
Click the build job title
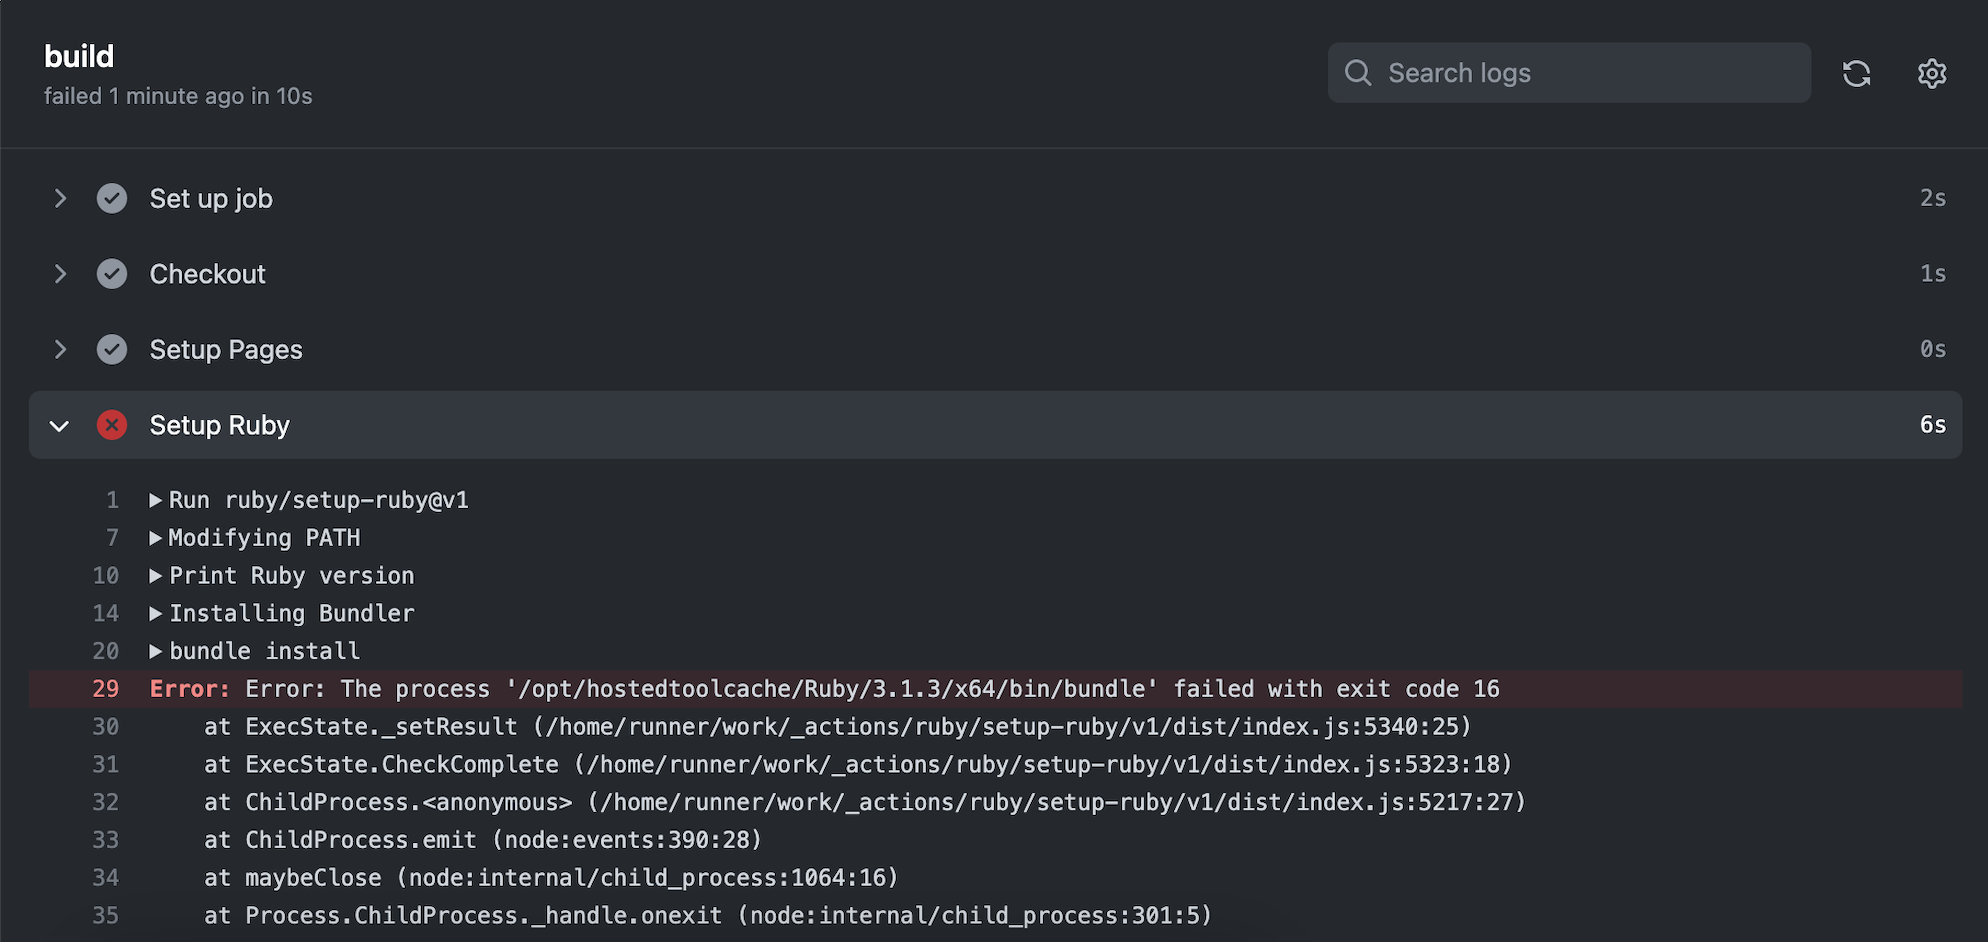(x=79, y=56)
